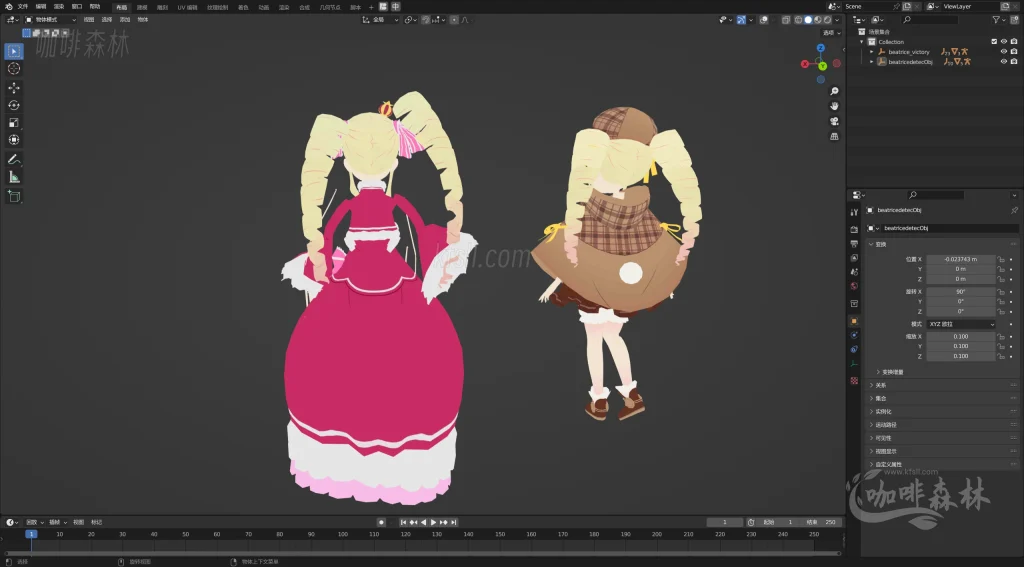Open the Output properties tab
This screenshot has width=1024, height=567.
(854, 244)
